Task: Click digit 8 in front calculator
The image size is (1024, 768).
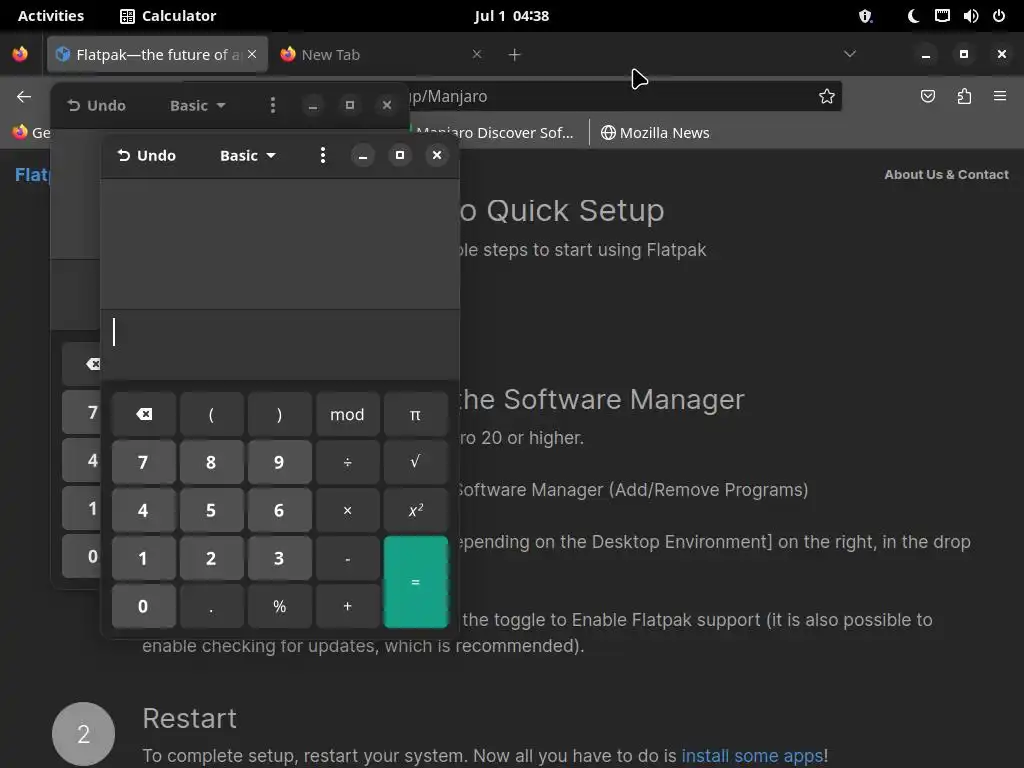Action: tap(212, 462)
